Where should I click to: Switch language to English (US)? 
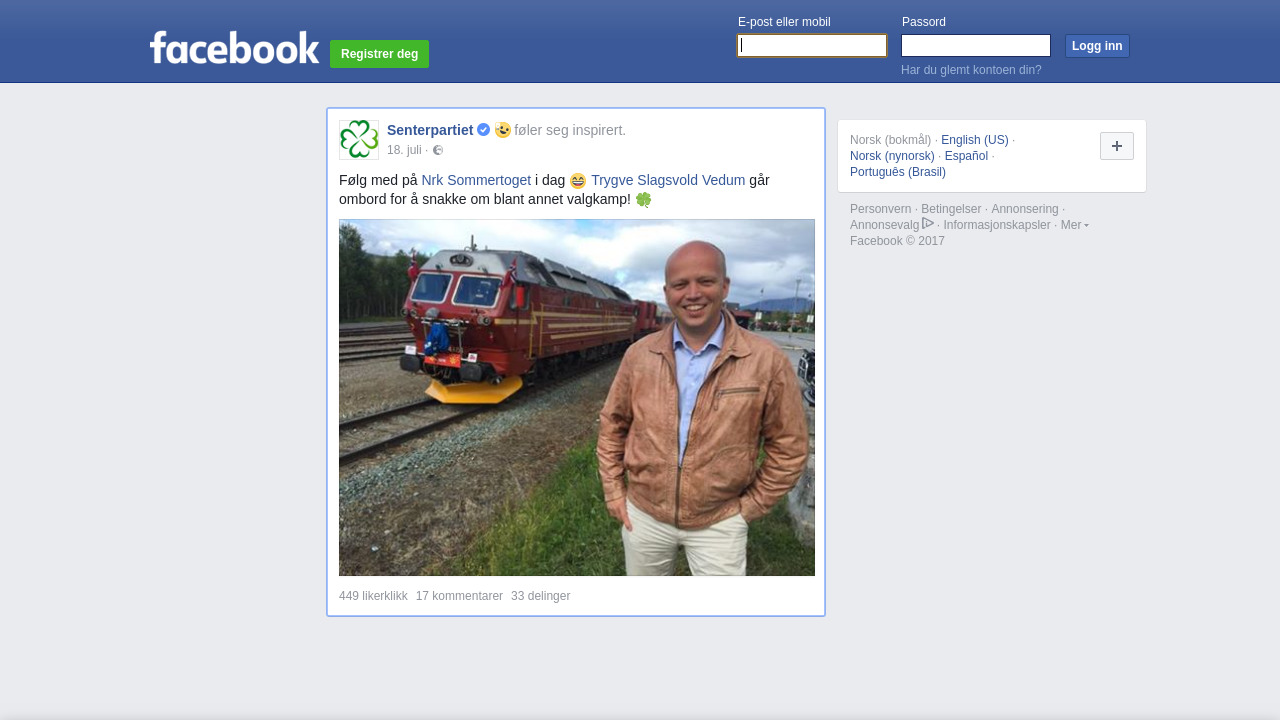pyautogui.click(x=975, y=140)
